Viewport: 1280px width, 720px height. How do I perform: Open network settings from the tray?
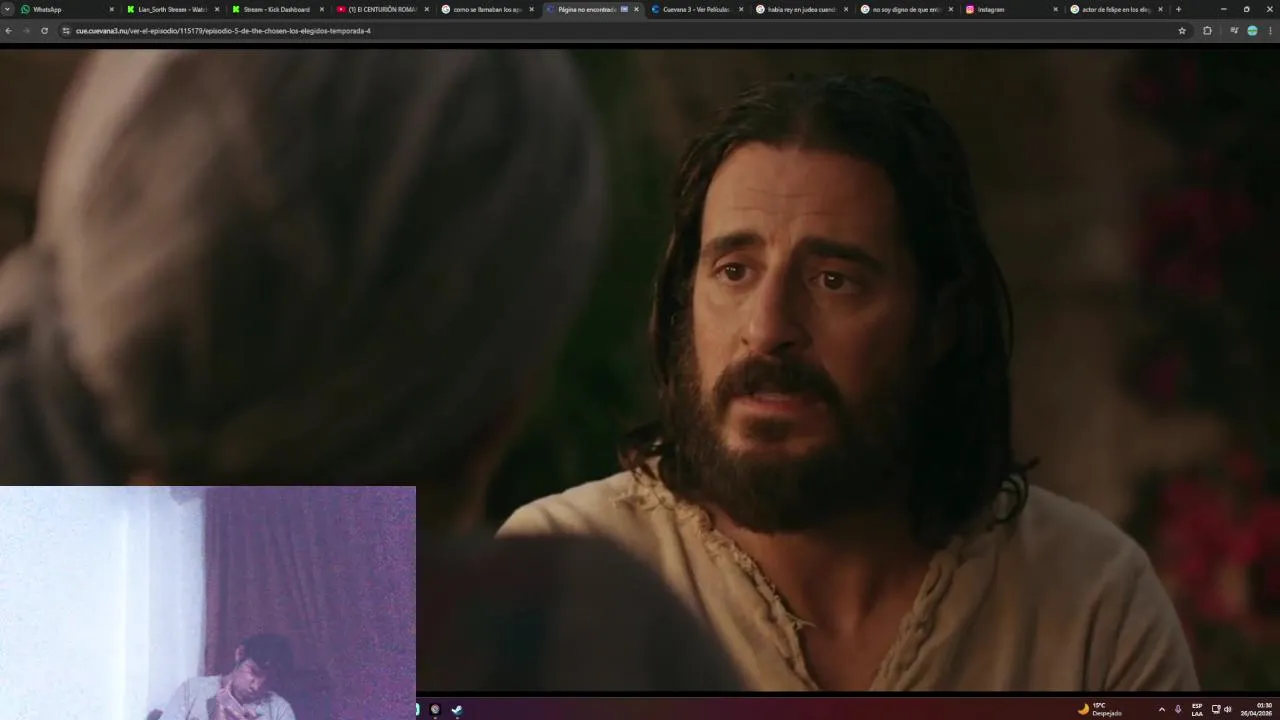1216,709
